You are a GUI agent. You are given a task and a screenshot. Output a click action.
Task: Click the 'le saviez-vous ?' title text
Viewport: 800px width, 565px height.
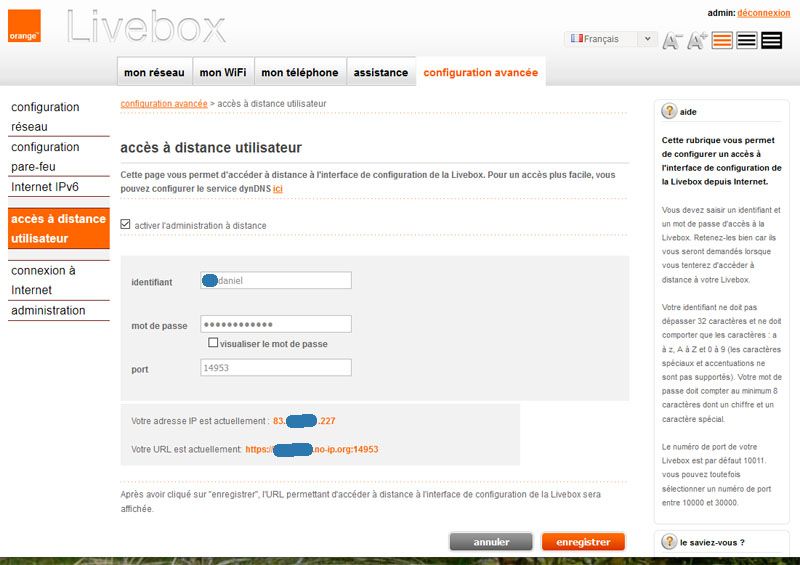pyautogui.click(x=712, y=543)
